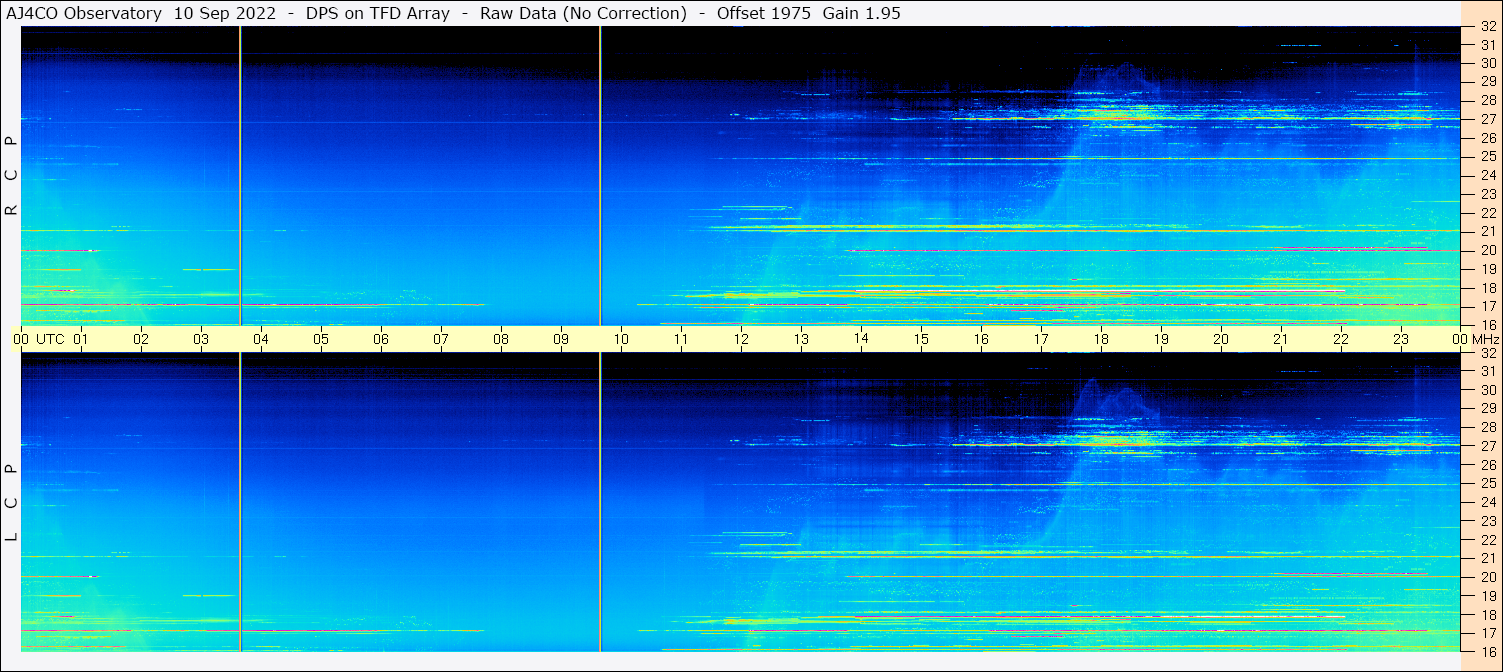Click the 20 MHz tick on the LCP frequency axis
The image size is (1503, 672).
(x=1488, y=577)
